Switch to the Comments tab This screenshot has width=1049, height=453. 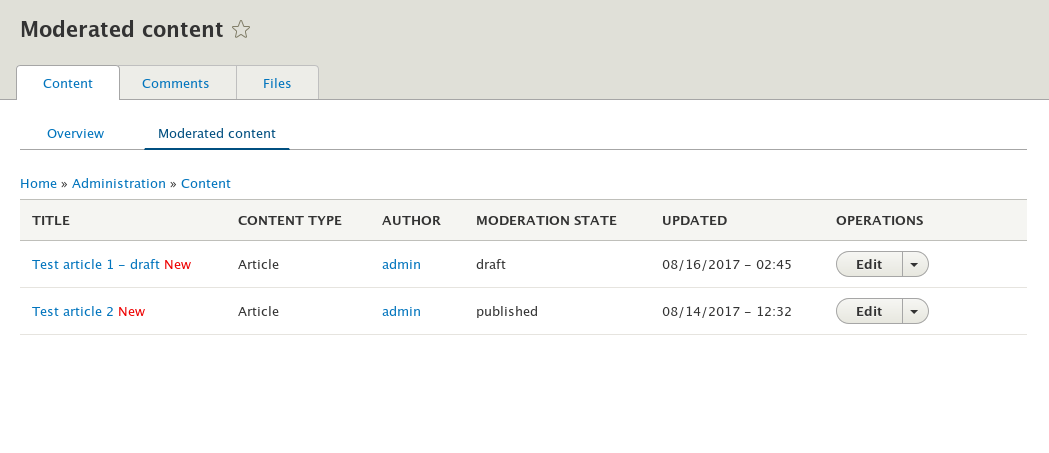click(175, 83)
